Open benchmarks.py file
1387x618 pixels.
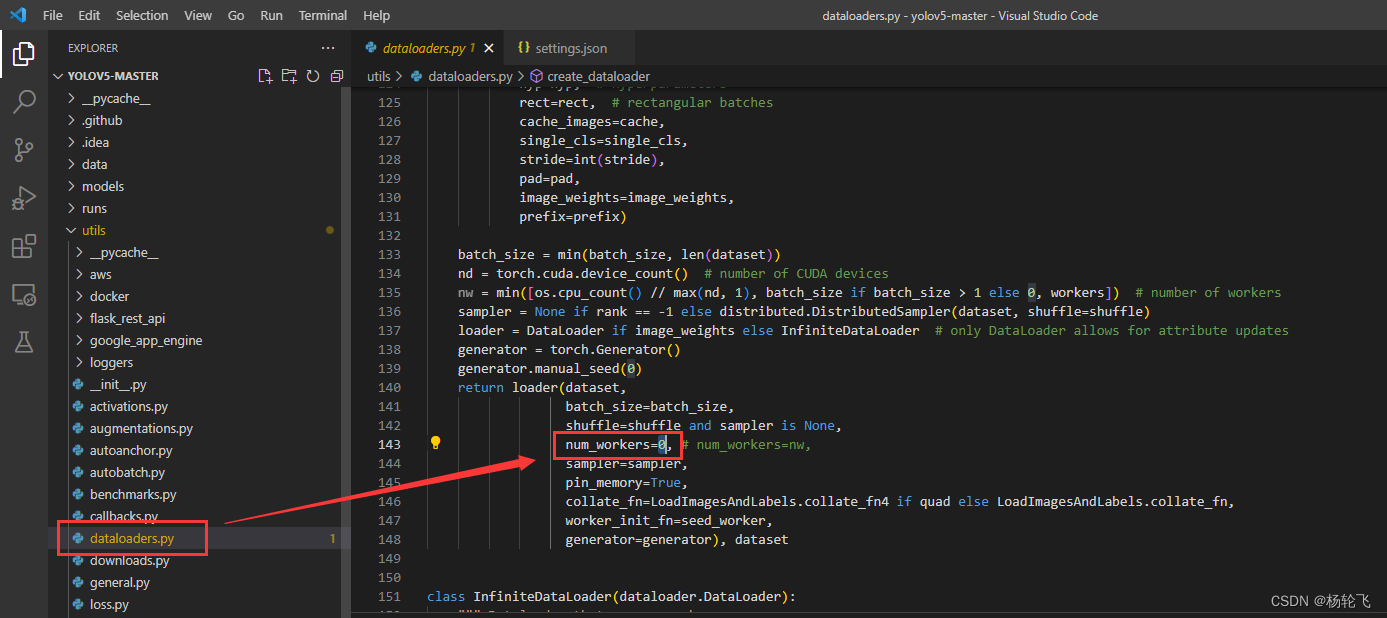133,494
